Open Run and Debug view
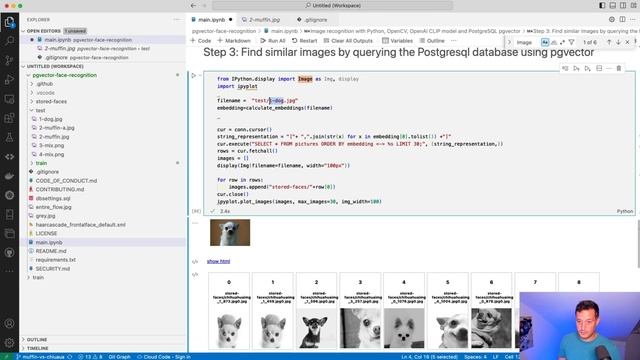The height and width of the screenshot is (360, 640). click(9, 80)
